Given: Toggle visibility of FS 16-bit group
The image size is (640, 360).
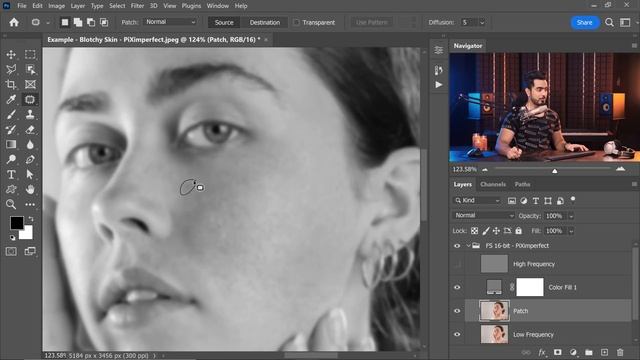Looking at the screenshot, I should coord(457,246).
